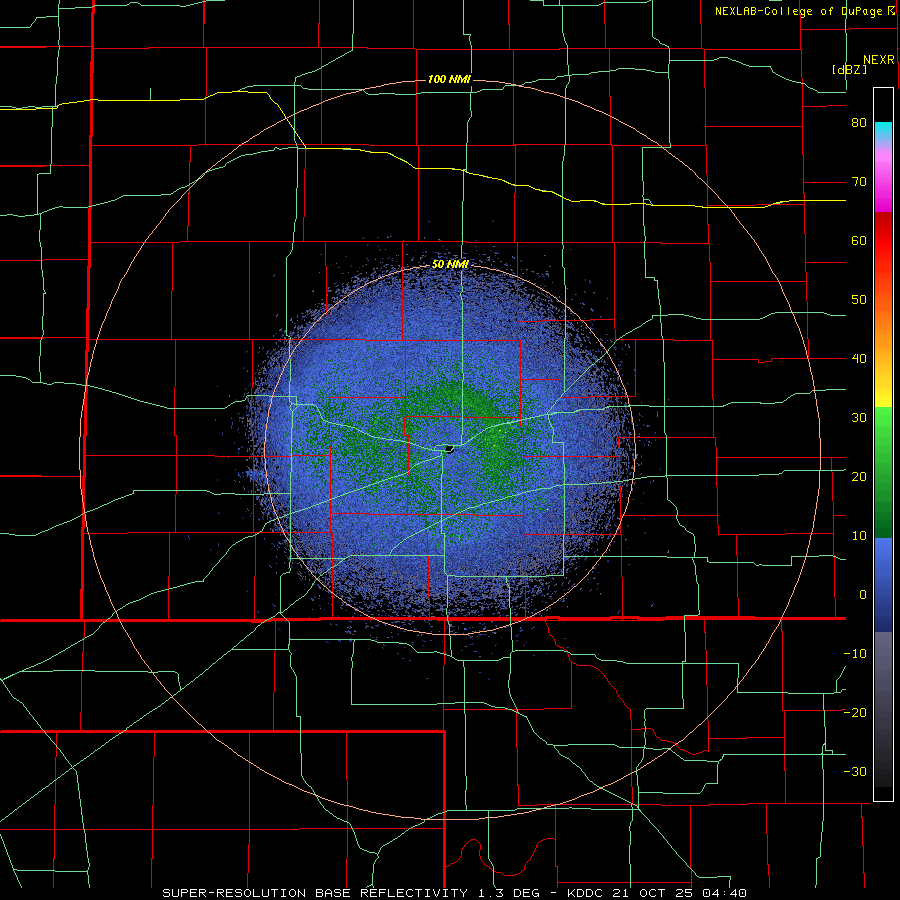Click the 40 value on the dBZ scale
900x900 pixels.
click(x=859, y=359)
